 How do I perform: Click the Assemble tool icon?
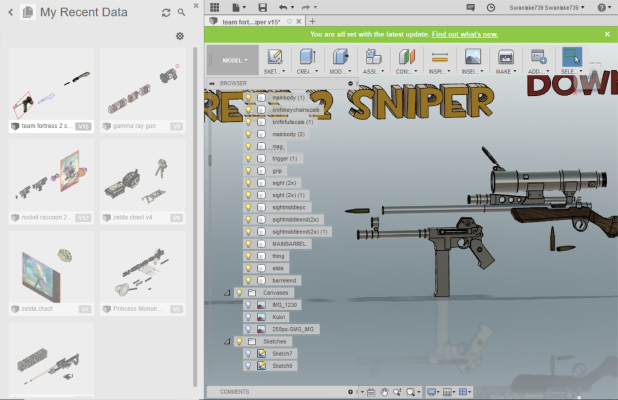tap(373, 57)
